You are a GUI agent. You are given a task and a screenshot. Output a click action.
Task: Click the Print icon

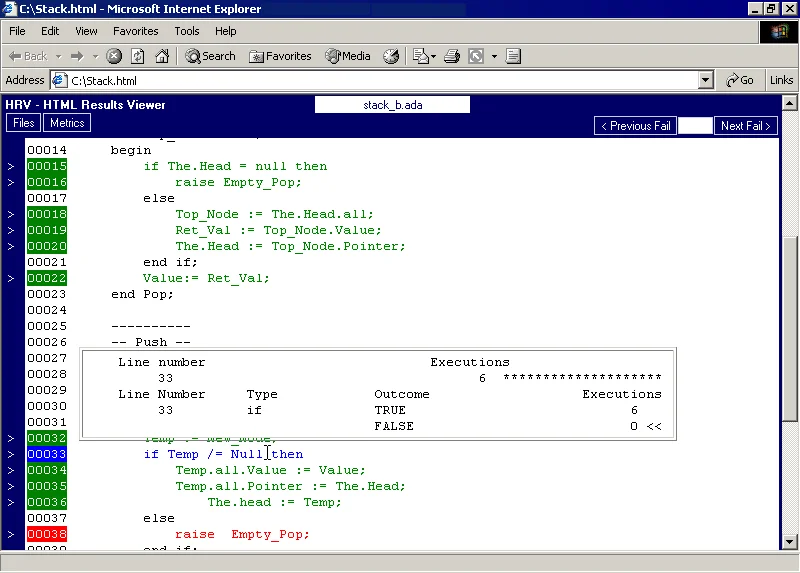tap(452, 56)
